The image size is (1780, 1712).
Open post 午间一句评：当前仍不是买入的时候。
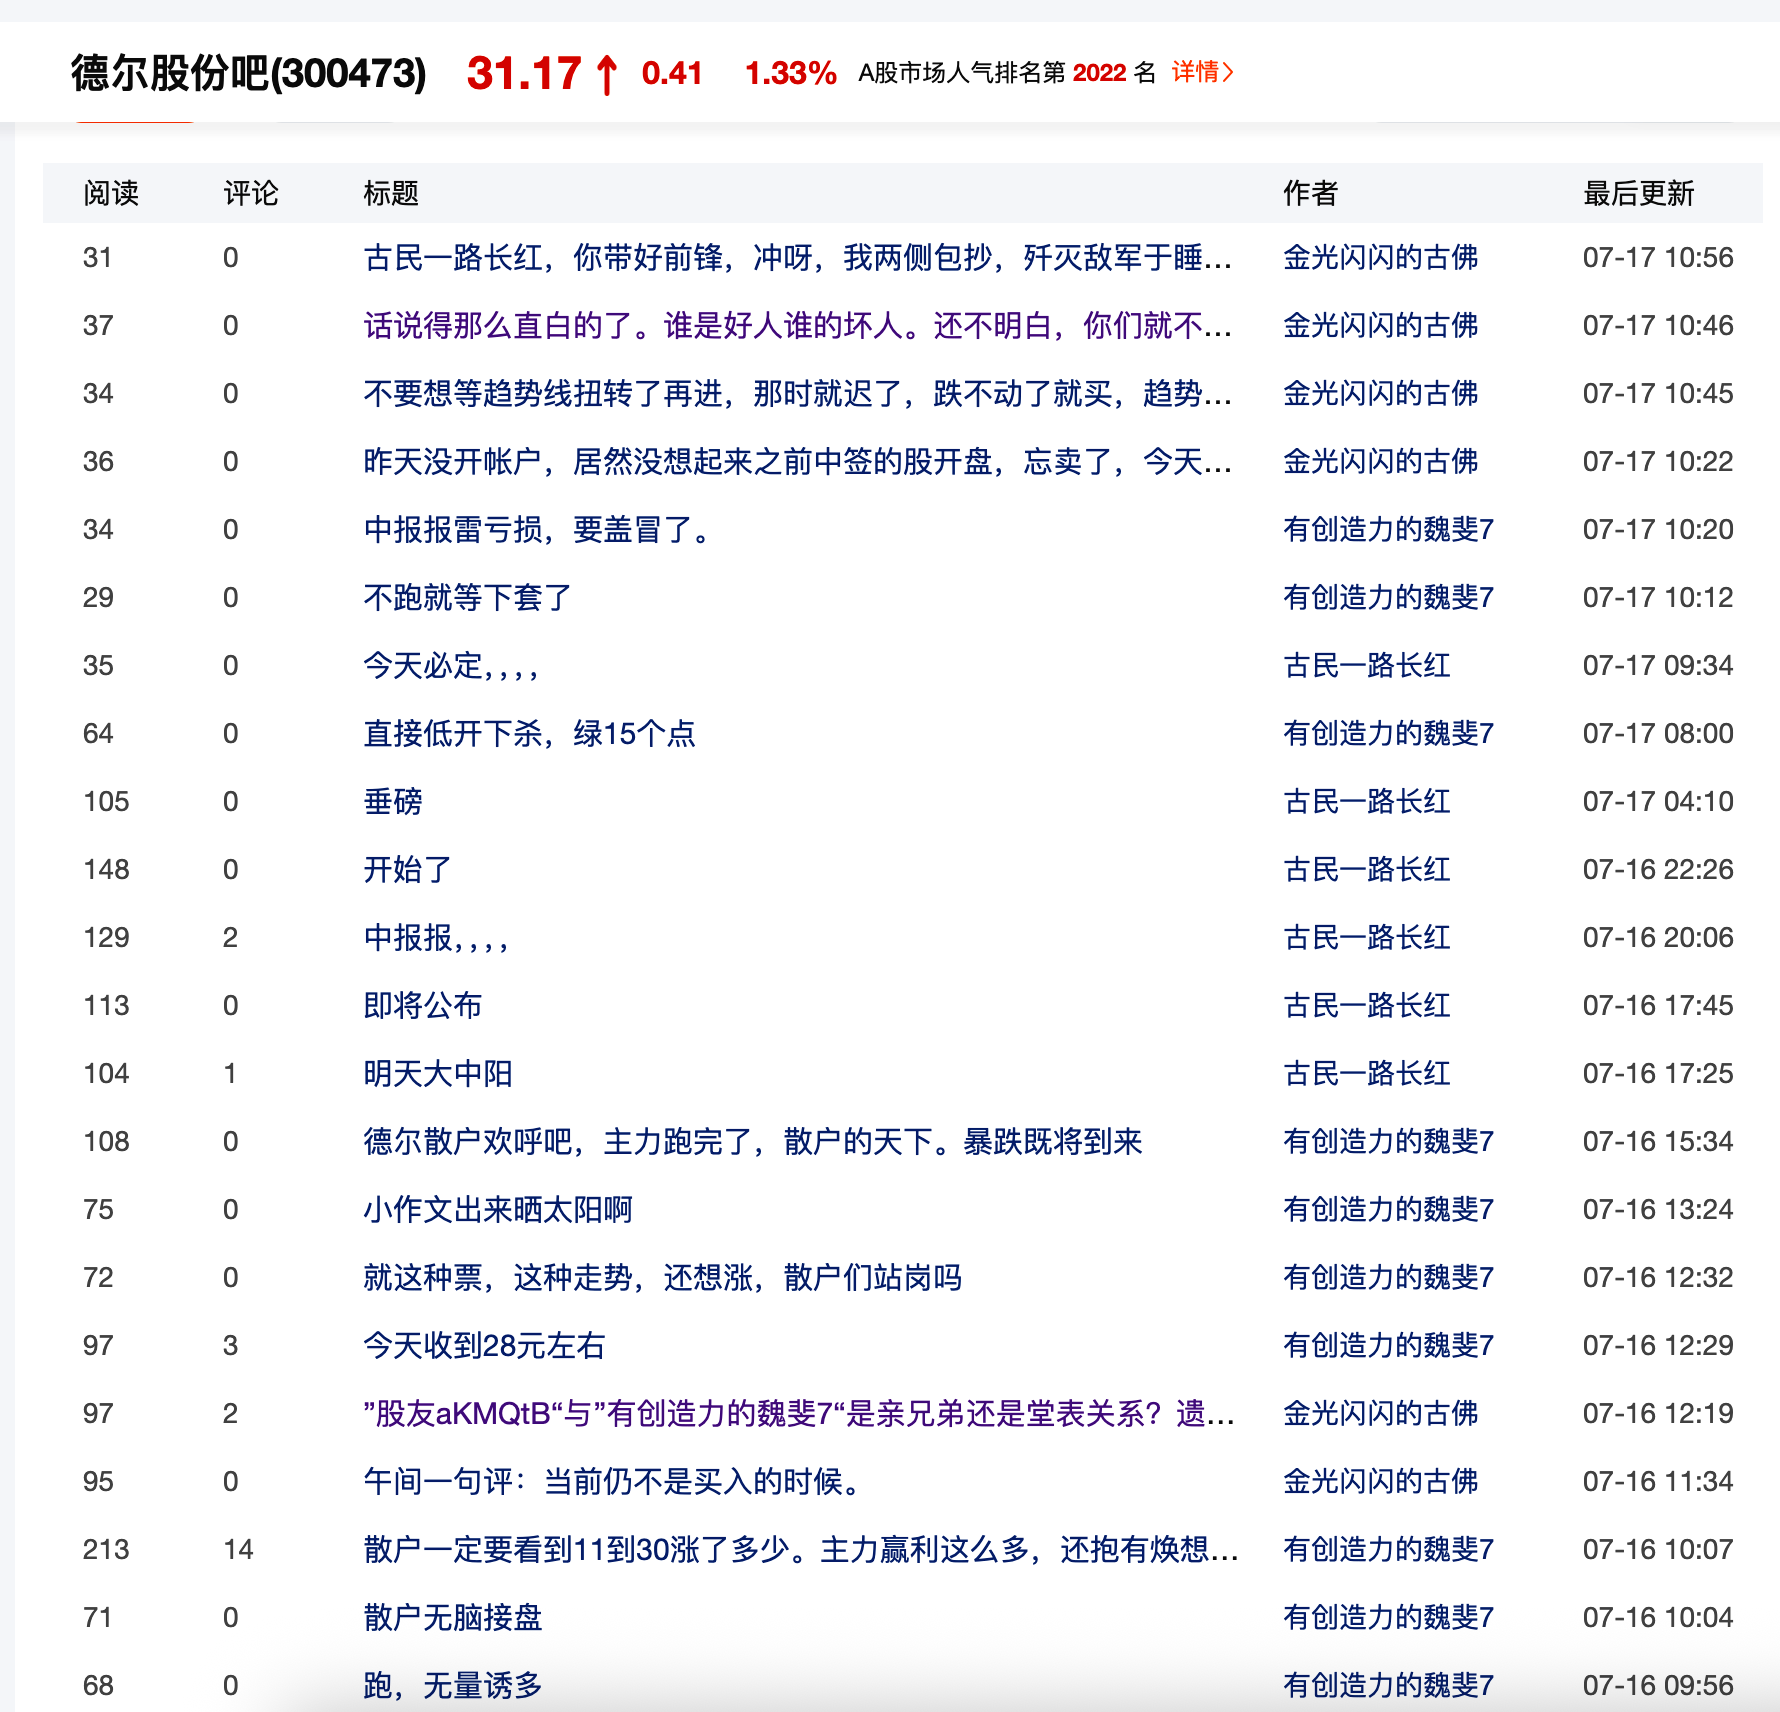[x=613, y=1482]
